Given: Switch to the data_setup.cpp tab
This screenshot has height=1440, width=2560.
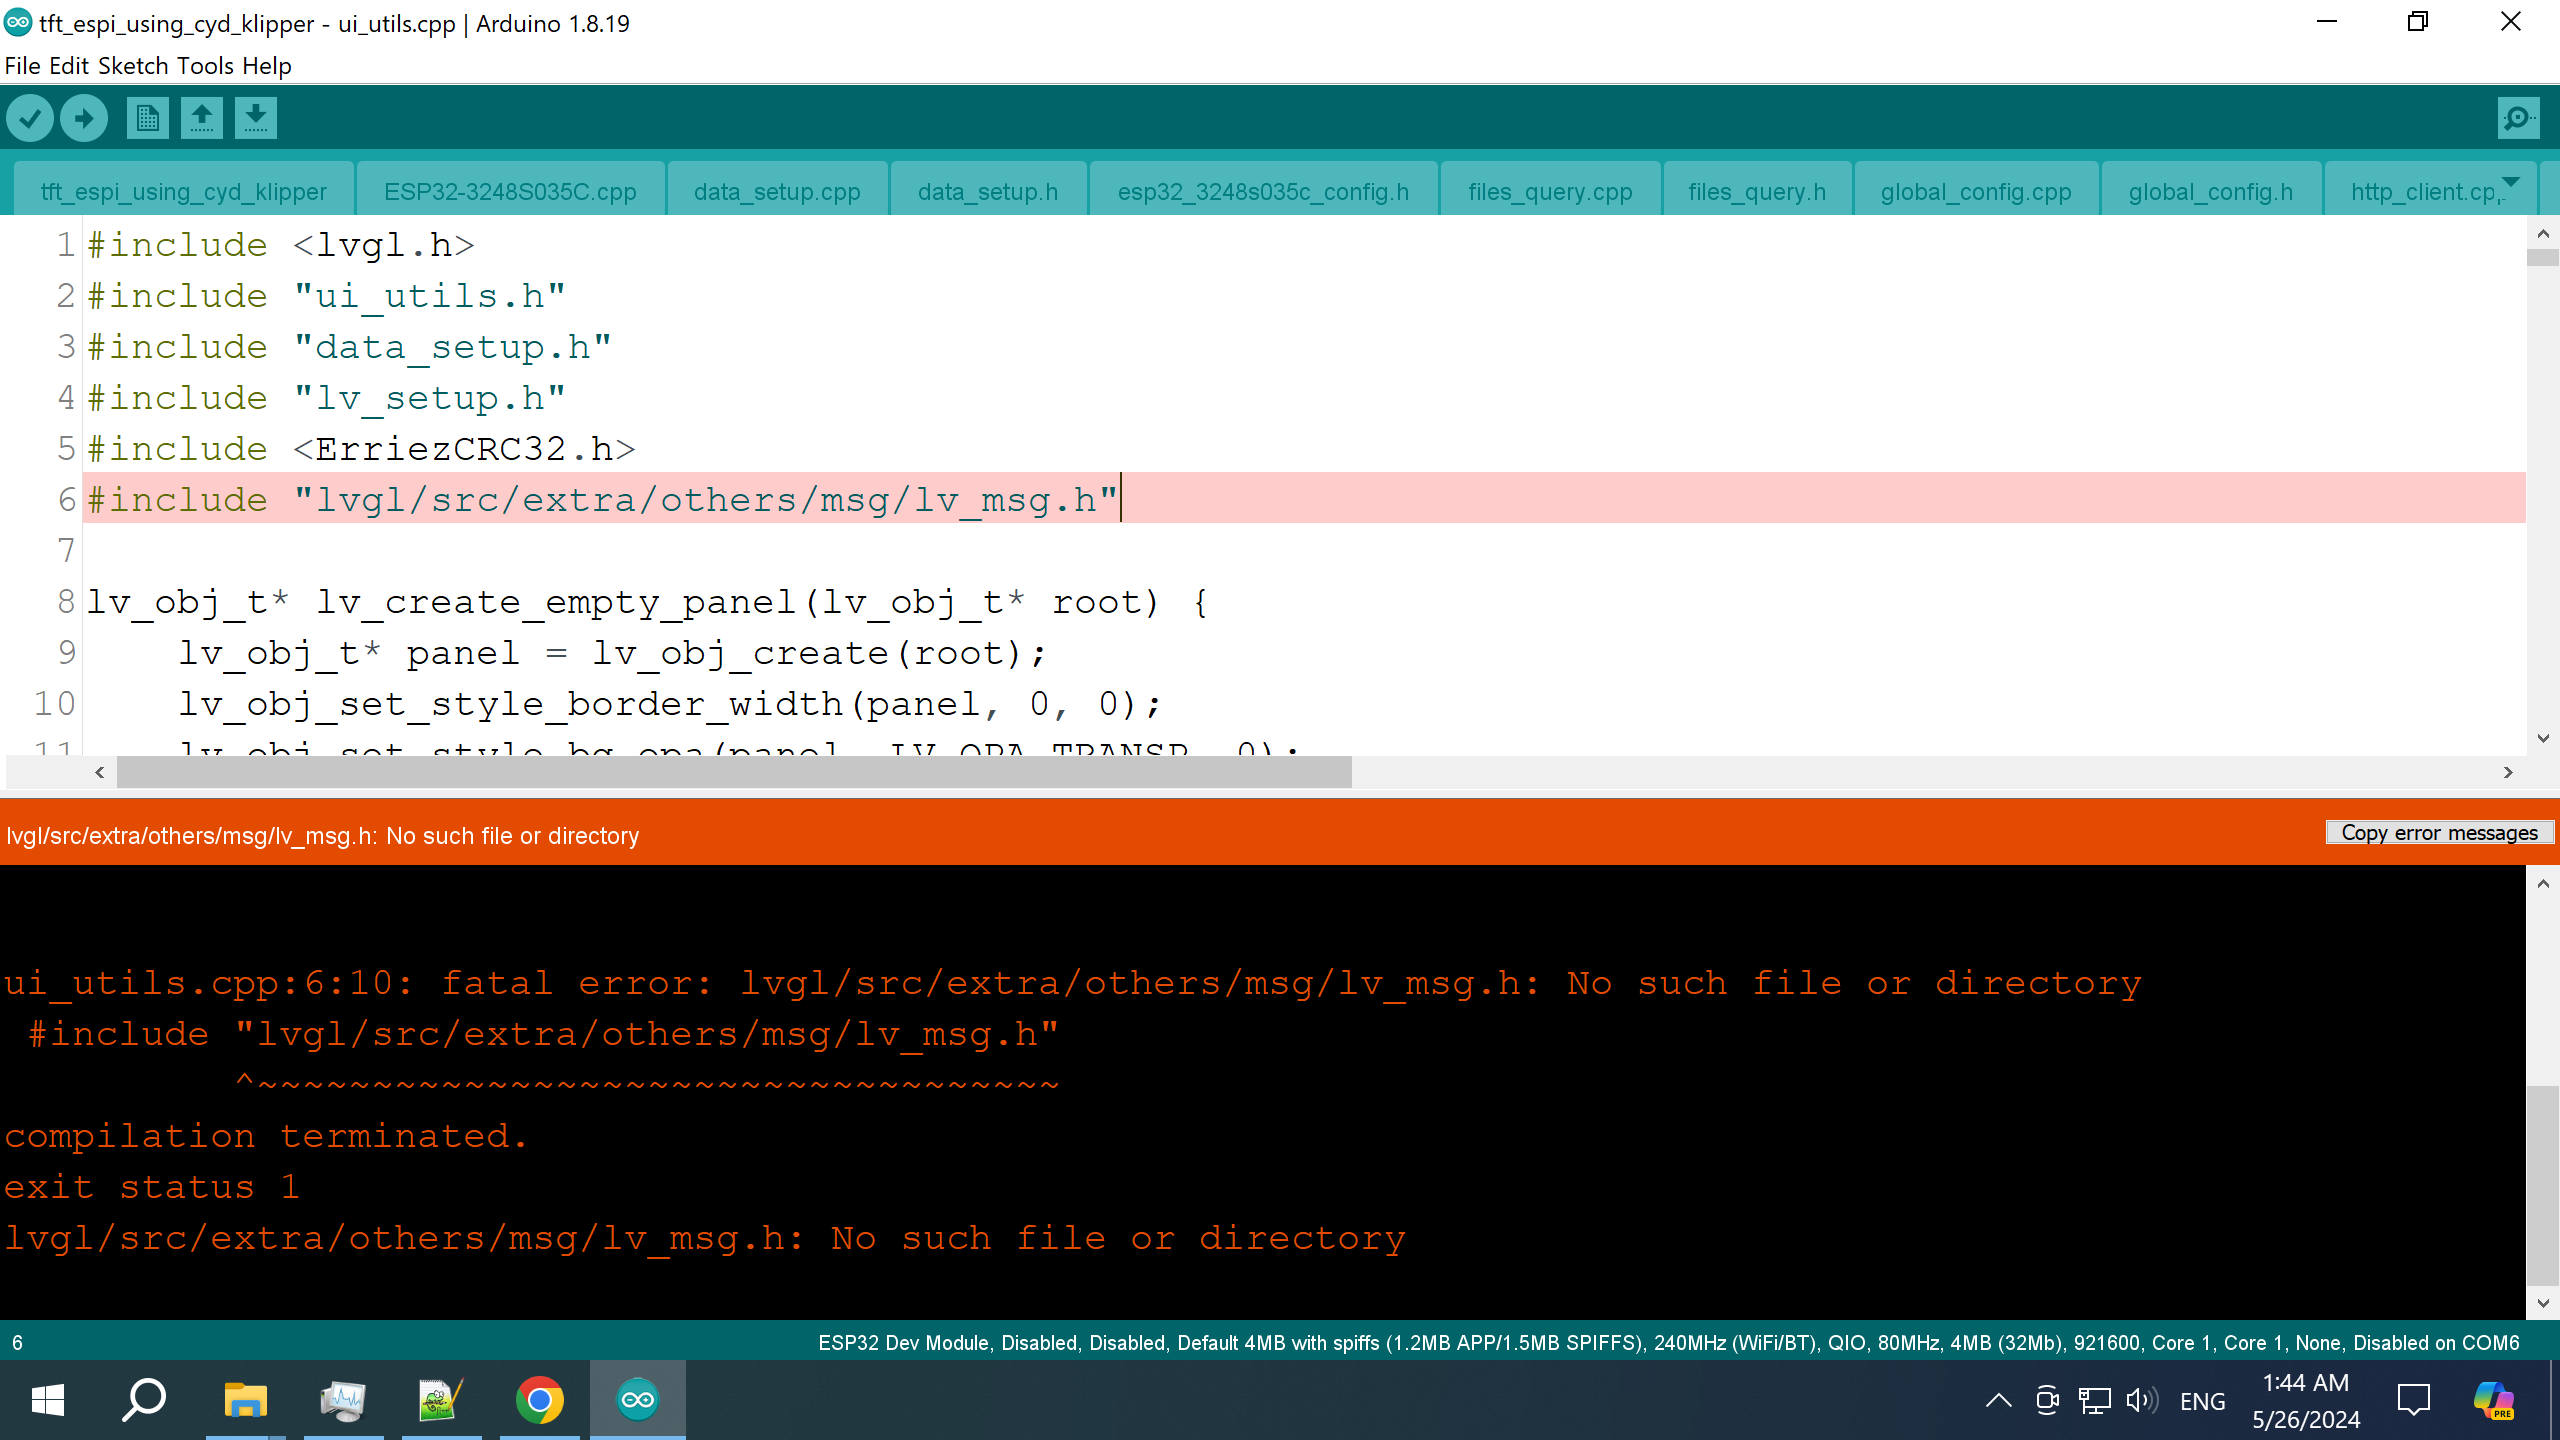Looking at the screenshot, I should [x=777, y=191].
